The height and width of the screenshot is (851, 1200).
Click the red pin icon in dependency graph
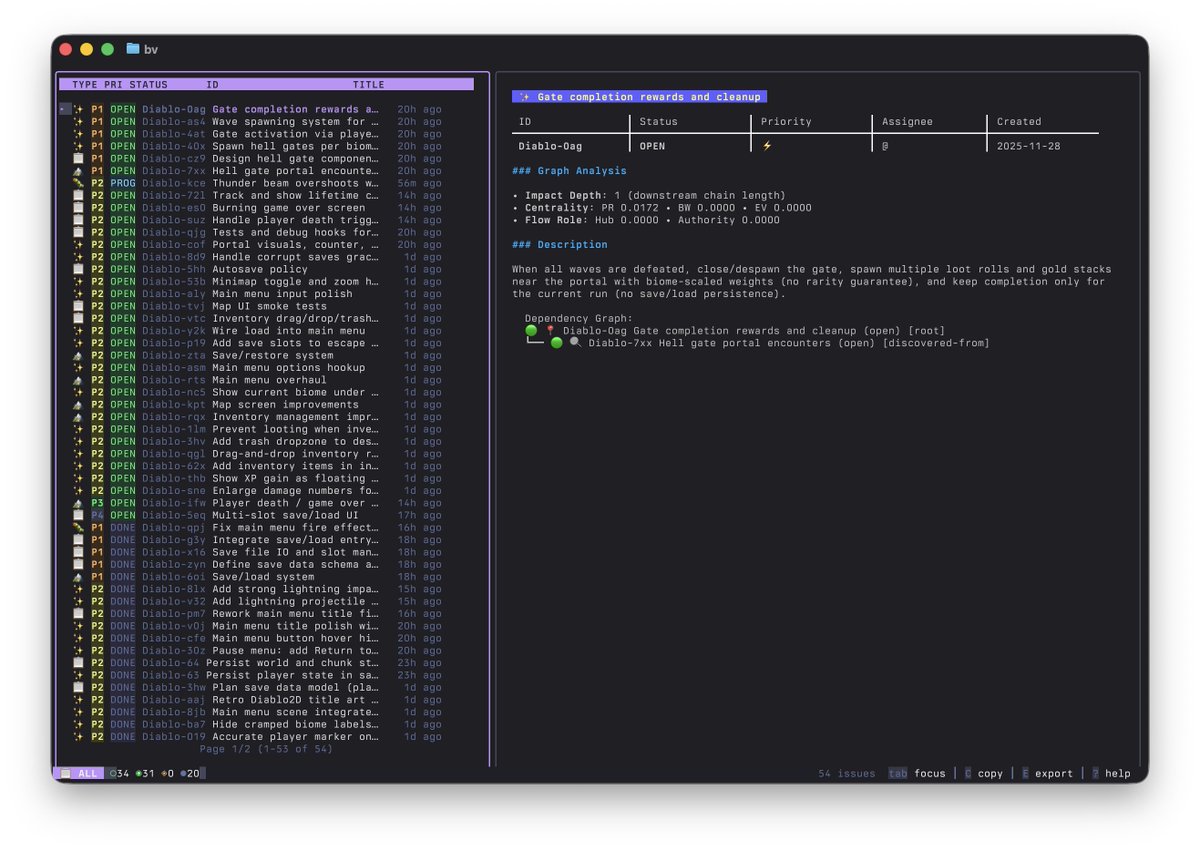550,331
